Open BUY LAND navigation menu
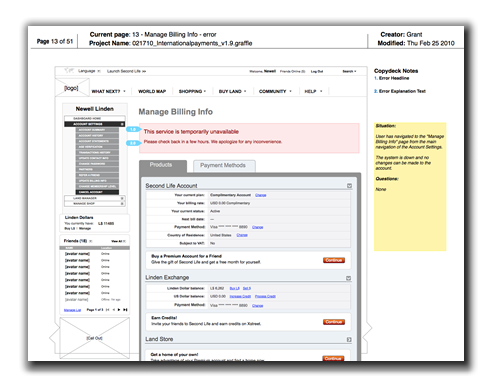Image resolution: width=488 pixels, height=383 pixels. [232, 91]
